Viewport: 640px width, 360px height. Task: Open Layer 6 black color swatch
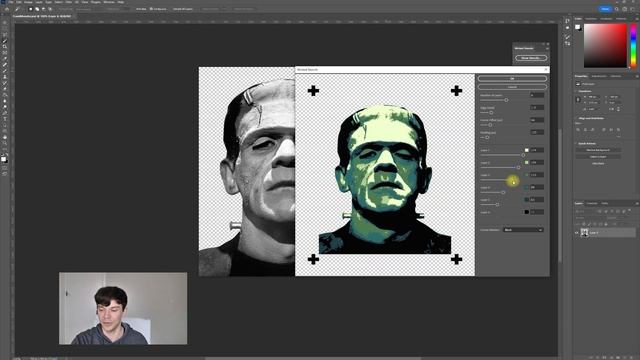click(x=527, y=212)
